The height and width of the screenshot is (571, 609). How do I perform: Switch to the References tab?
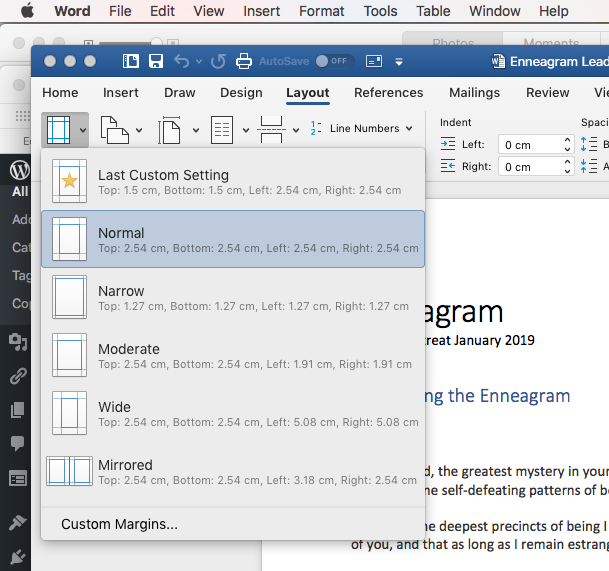tap(388, 93)
